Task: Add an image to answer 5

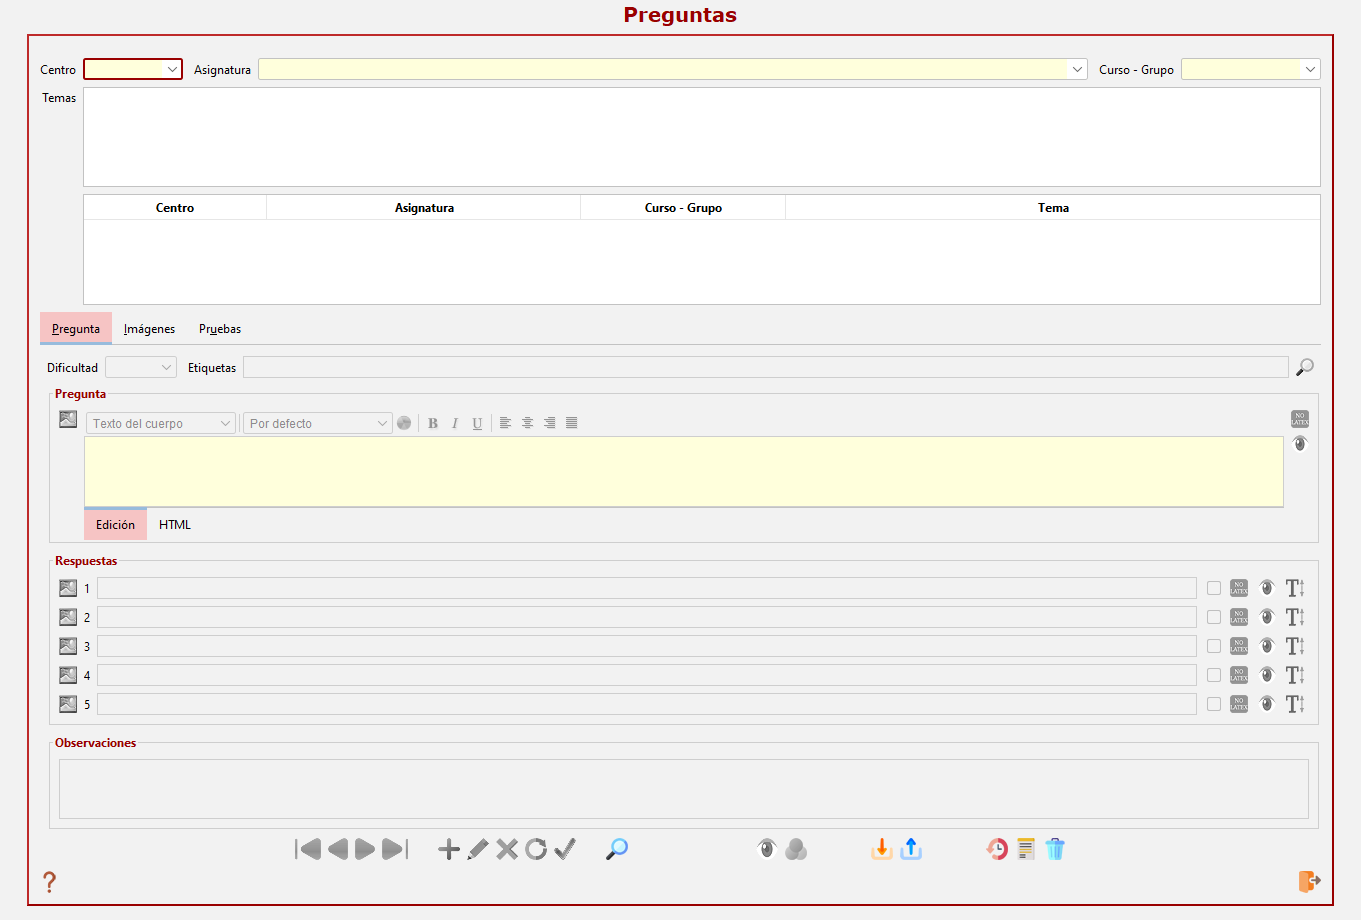Action: (x=68, y=704)
